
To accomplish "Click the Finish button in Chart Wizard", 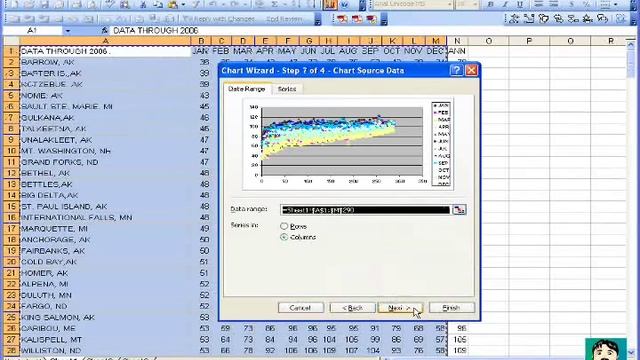I will pyautogui.click(x=451, y=308).
